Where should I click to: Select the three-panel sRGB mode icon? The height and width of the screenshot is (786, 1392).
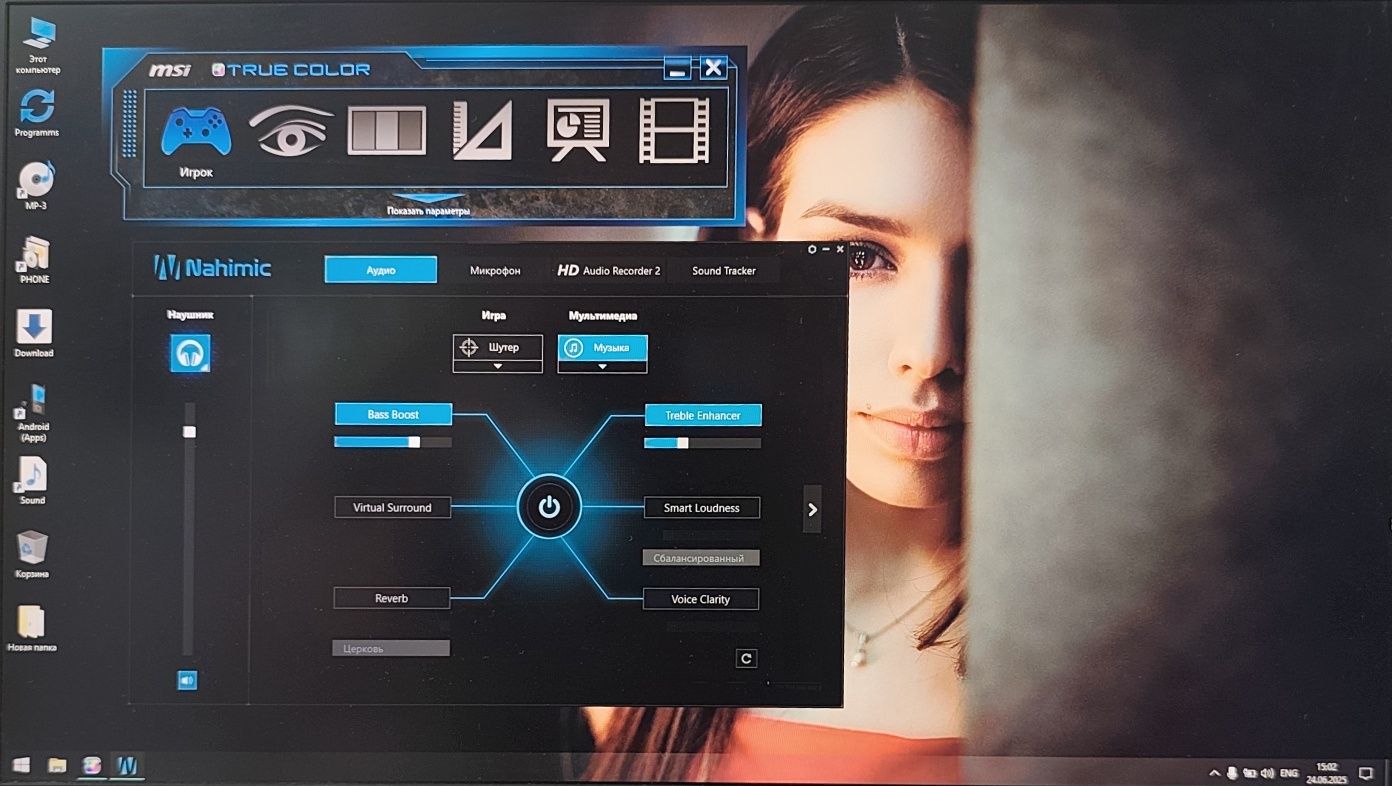(386, 131)
